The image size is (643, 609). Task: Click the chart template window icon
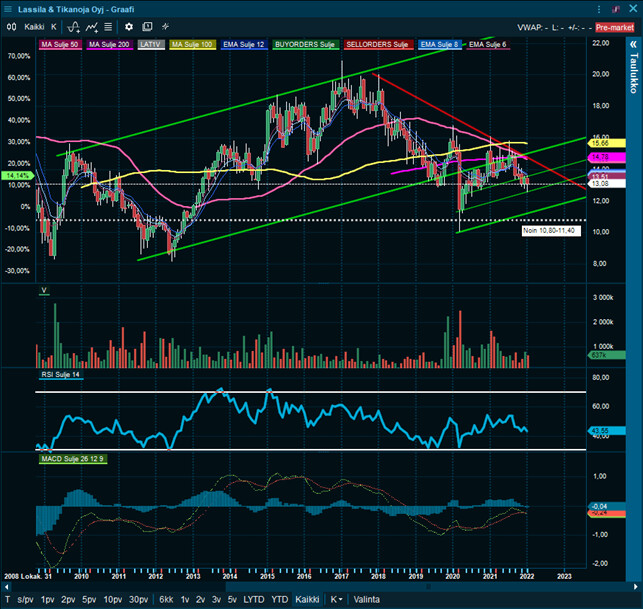click(x=149, y=27)
